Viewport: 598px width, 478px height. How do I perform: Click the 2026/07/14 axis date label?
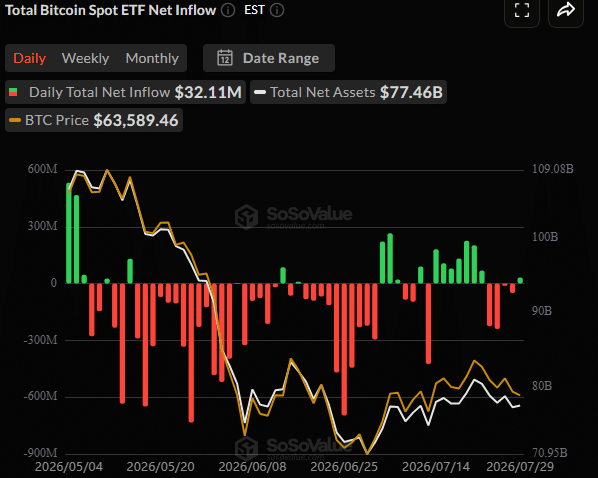tap(436, 467)
